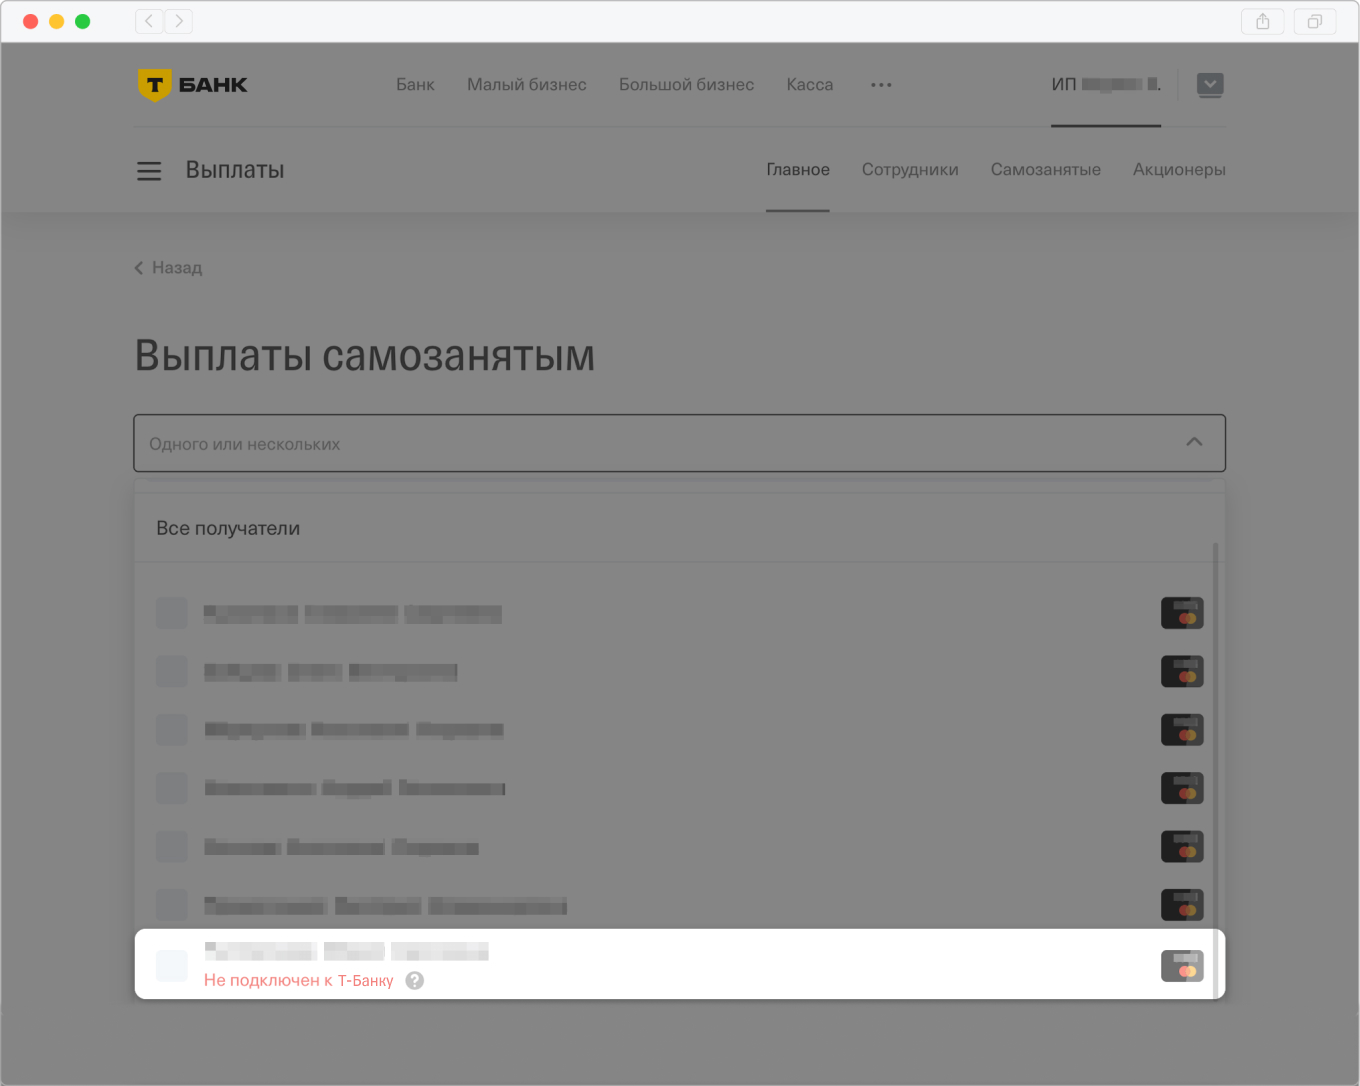Check the checkbox of the second recipient
The height and width of the screenshot is (1086, 1360).
(x=171, y=671)
